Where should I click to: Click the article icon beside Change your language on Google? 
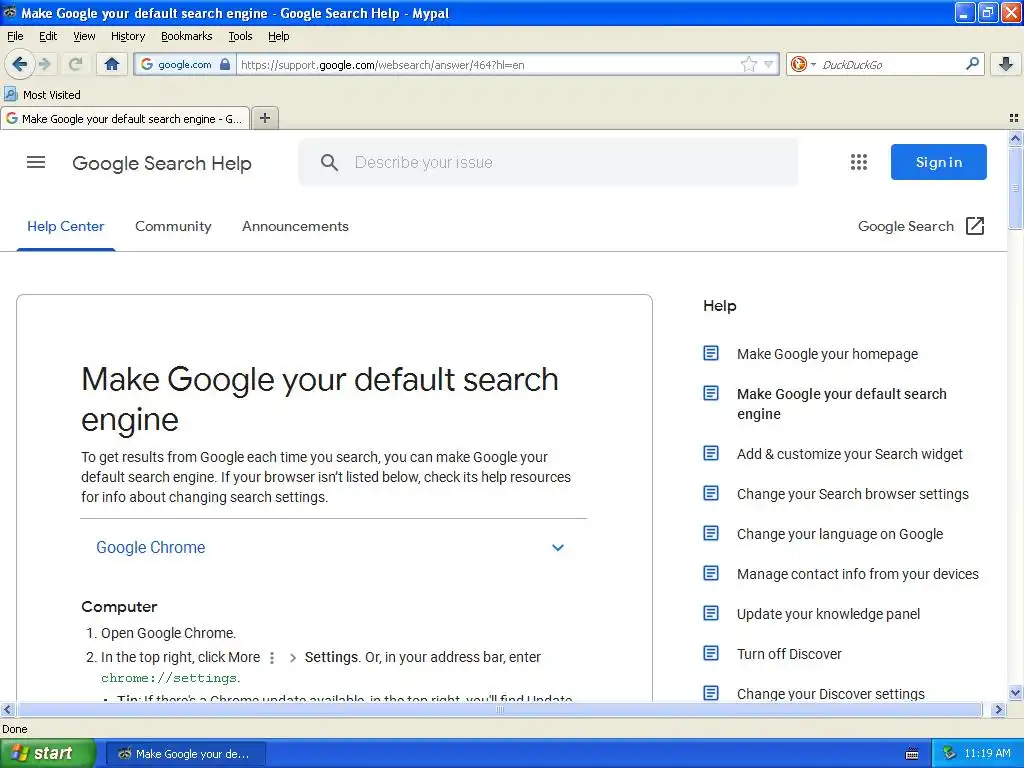tap(711, 534)
